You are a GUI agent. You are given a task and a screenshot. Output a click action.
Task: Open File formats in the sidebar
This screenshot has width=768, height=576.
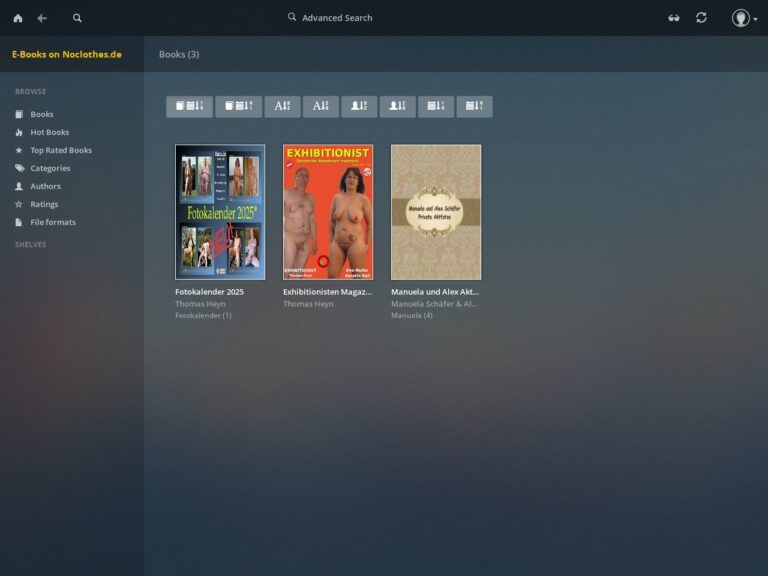52,222
